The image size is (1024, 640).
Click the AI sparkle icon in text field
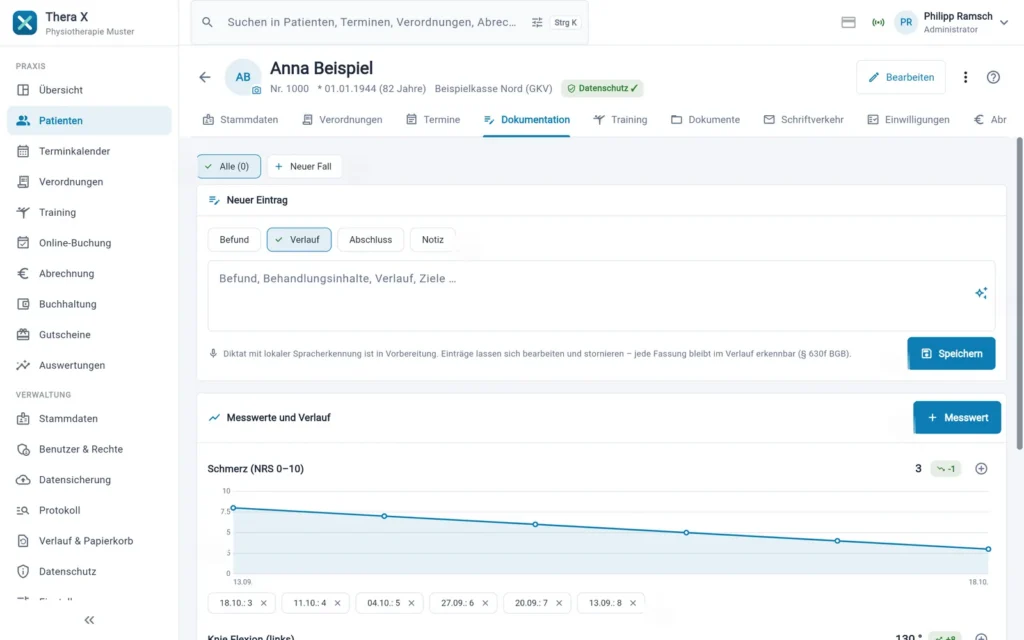pyautogui.click(x=981, y=293)
